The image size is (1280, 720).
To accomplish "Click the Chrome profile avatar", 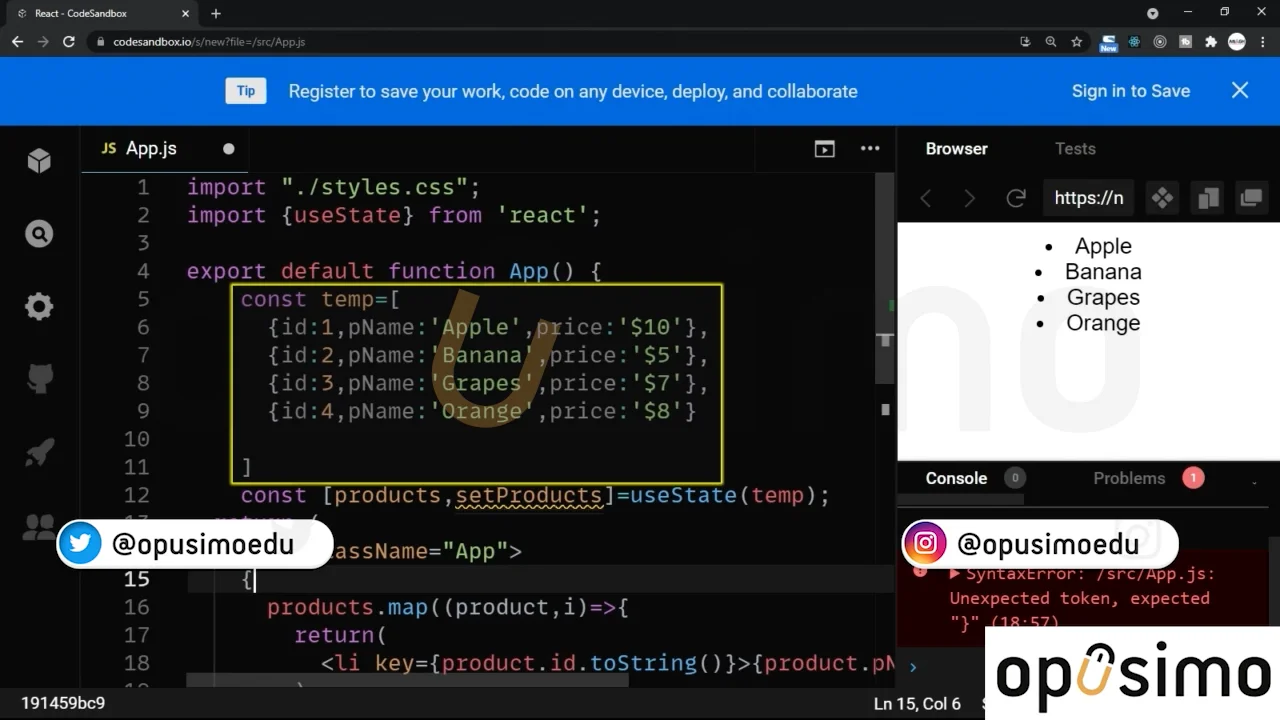I will coord(1237,42).
